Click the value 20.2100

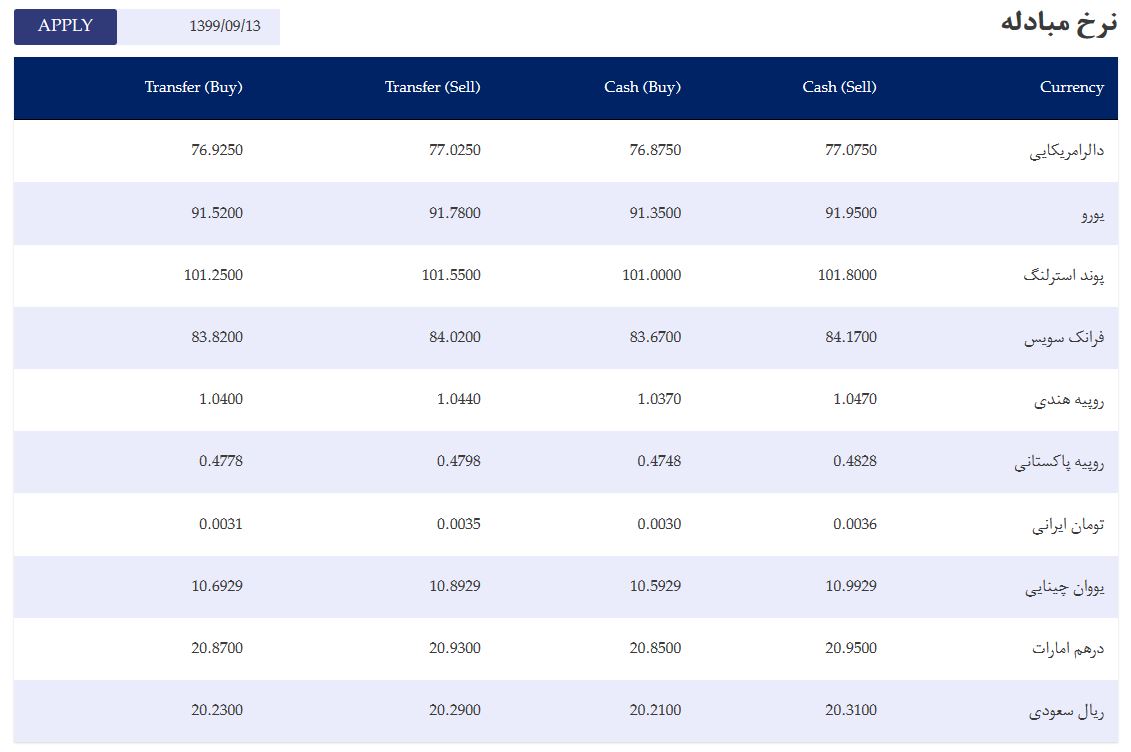pyautogui.click(x=655, y=710)
